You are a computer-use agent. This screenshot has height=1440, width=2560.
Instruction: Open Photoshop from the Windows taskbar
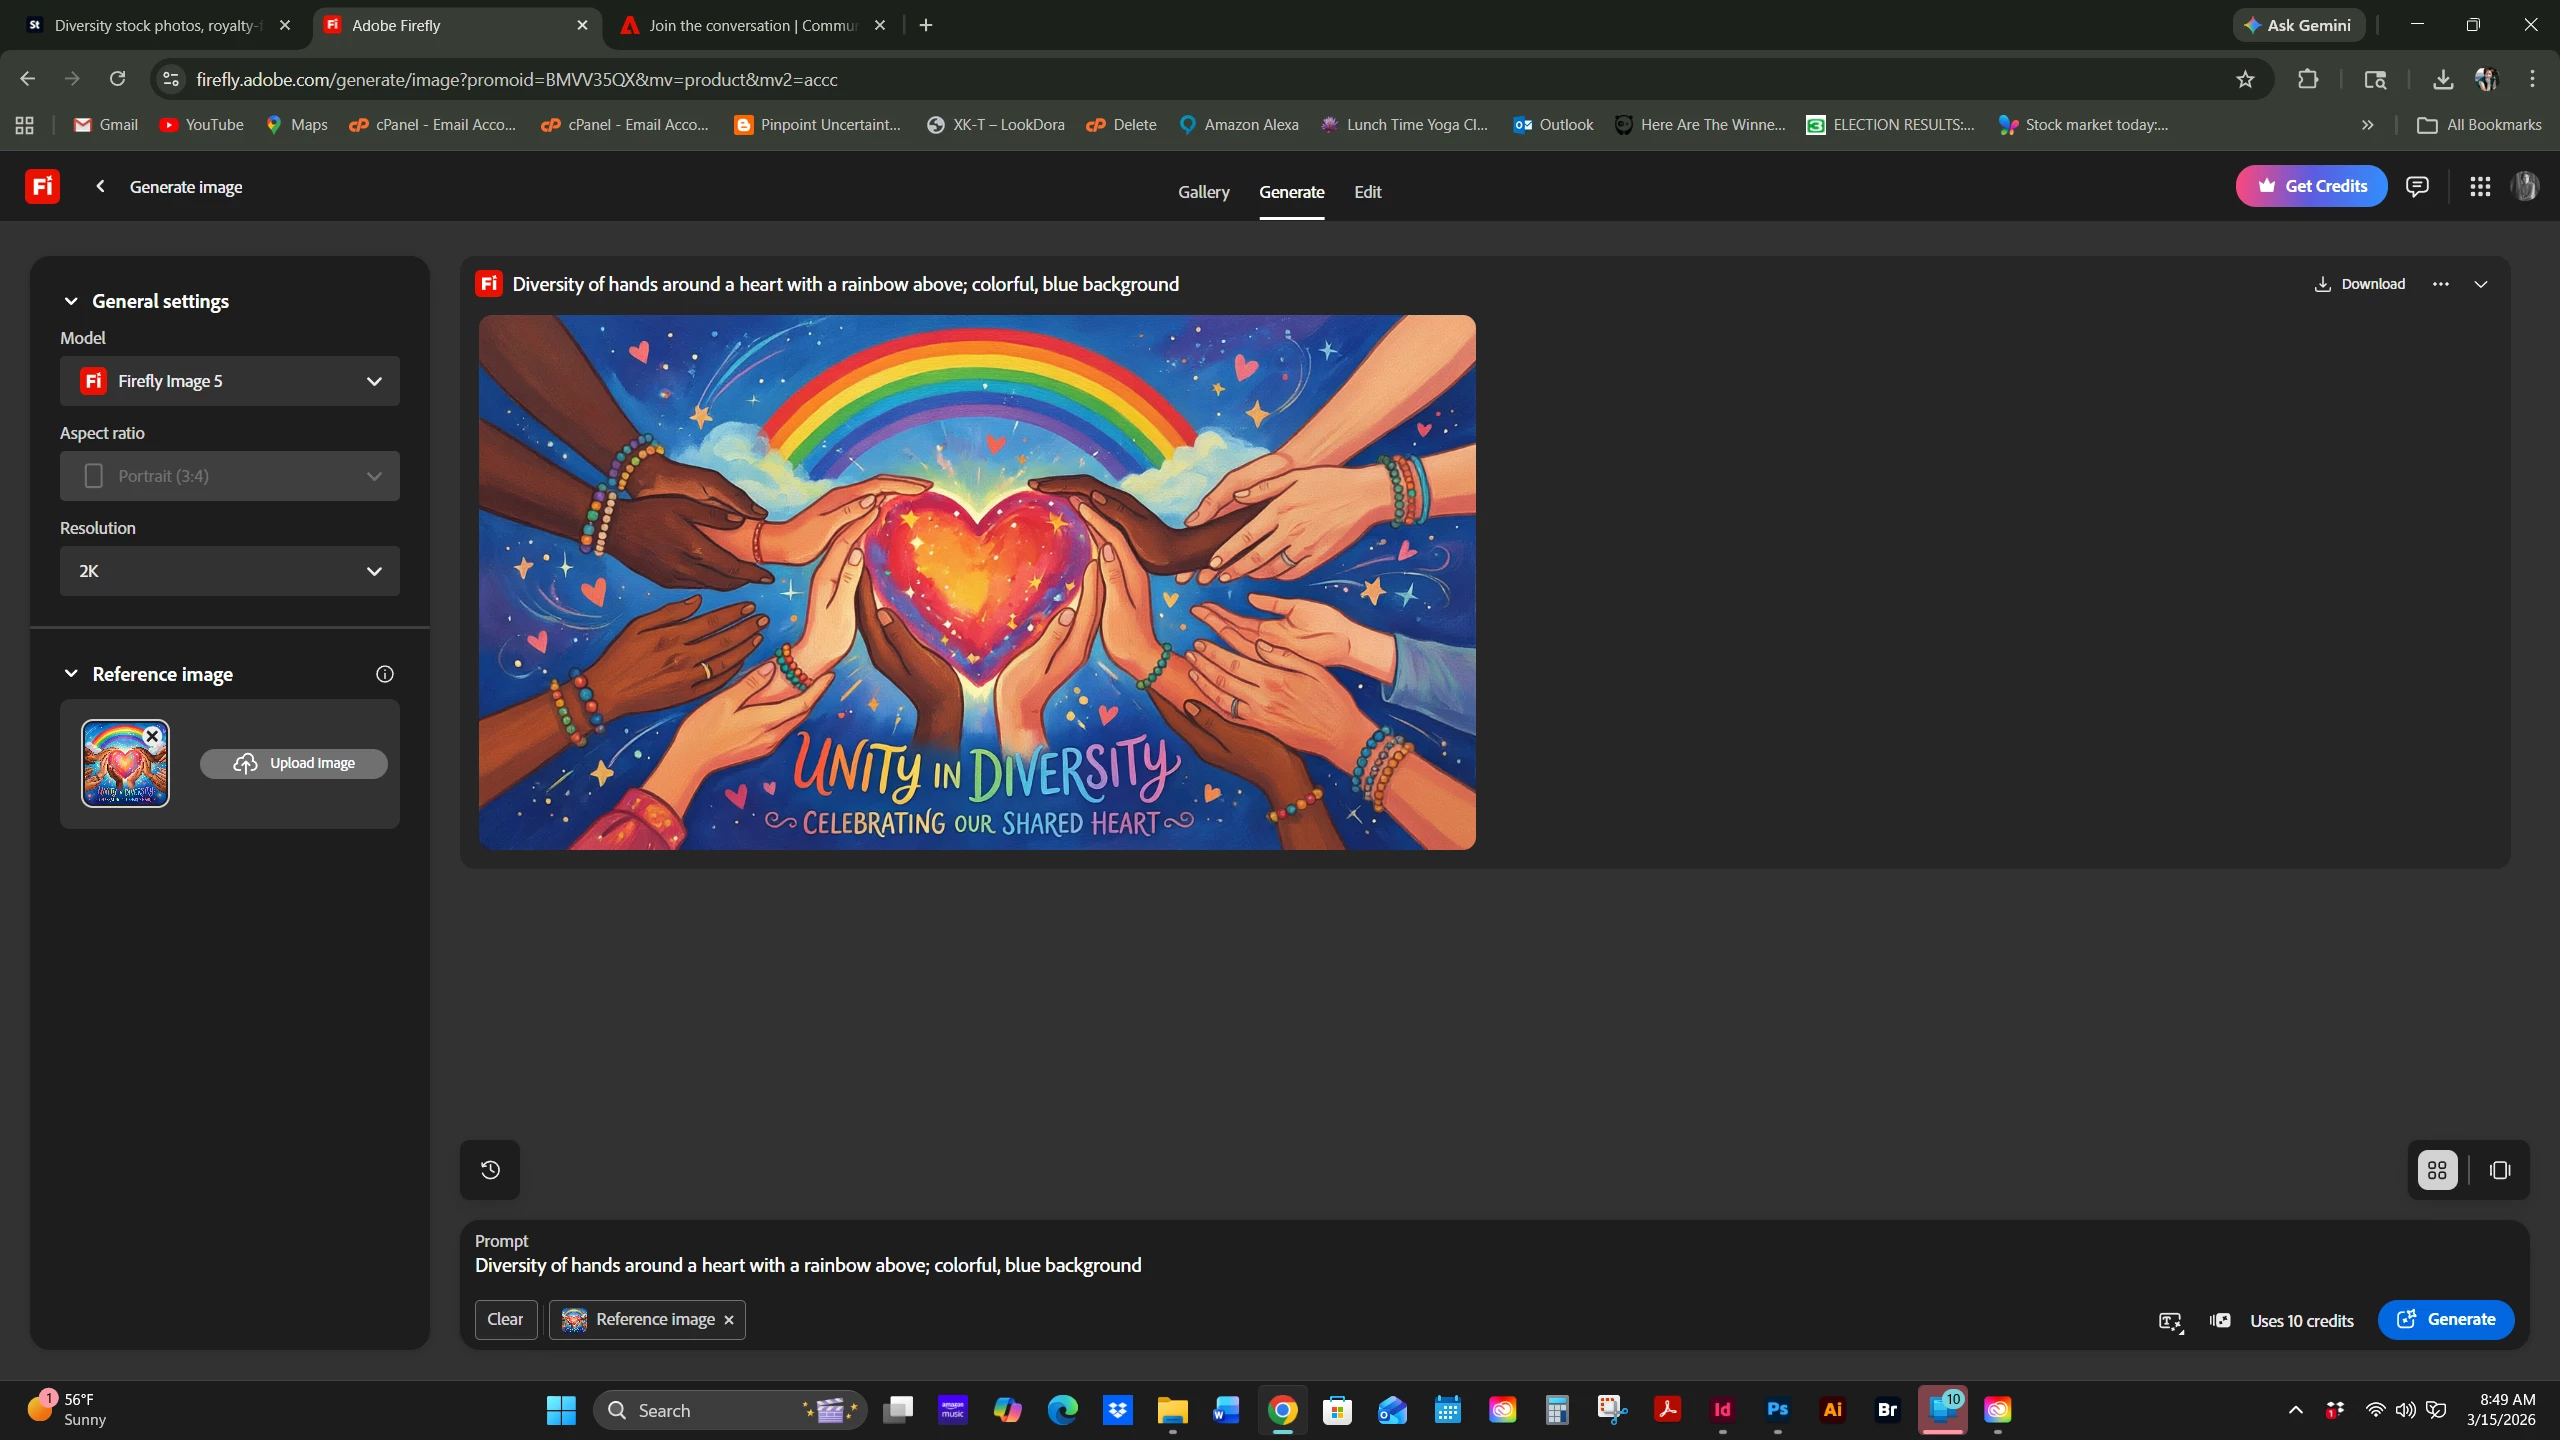click(1777, 1410)
